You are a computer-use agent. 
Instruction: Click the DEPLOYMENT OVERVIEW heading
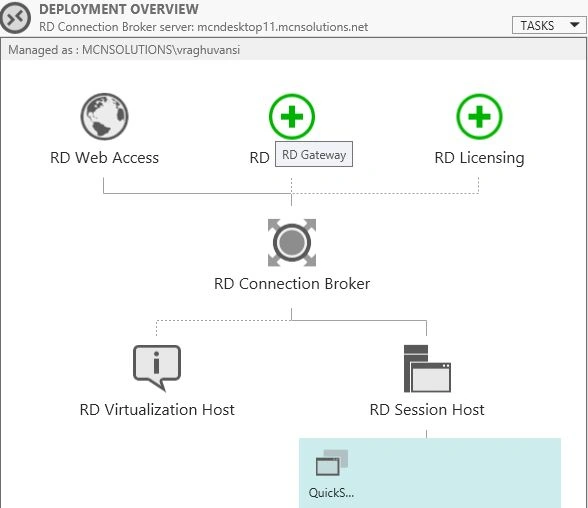pyautogui.click(x=119, y=9)
